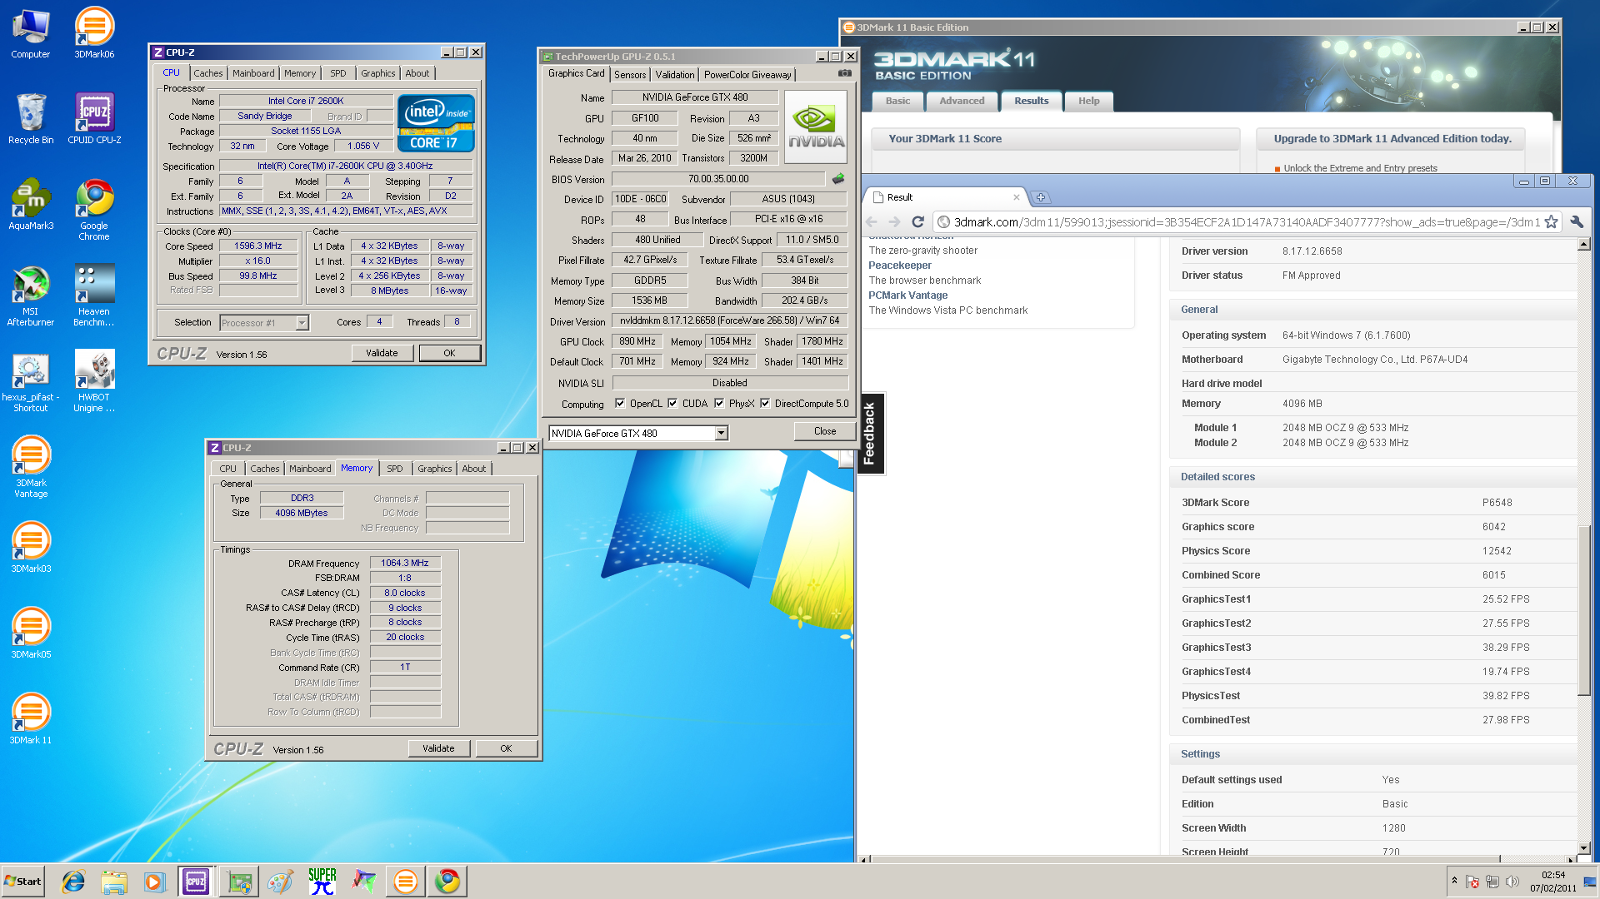Screen dimensions: 1600x899
Task: Click the Chrome address bar URL field
Action: tap(1245, 222)
